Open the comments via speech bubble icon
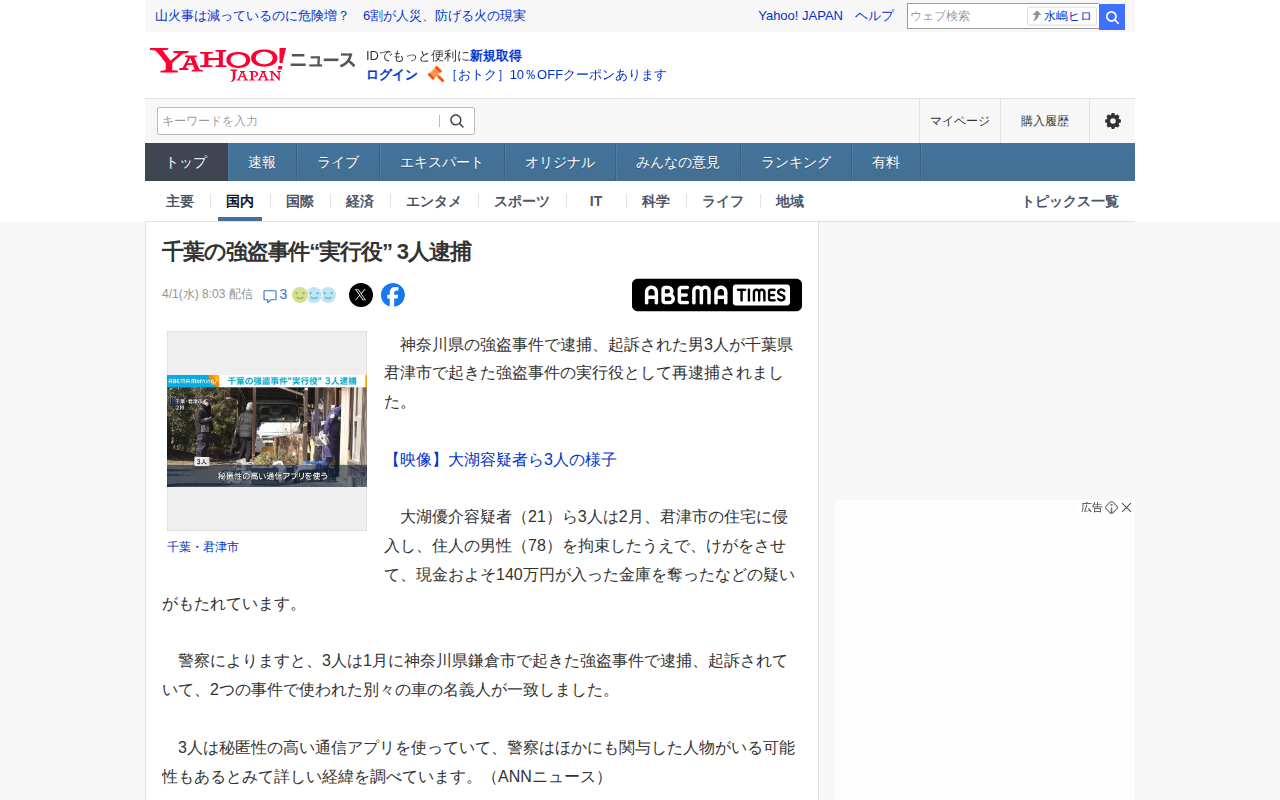The image size is (1280, 800). pyautogui.click(x=270, y=296)
